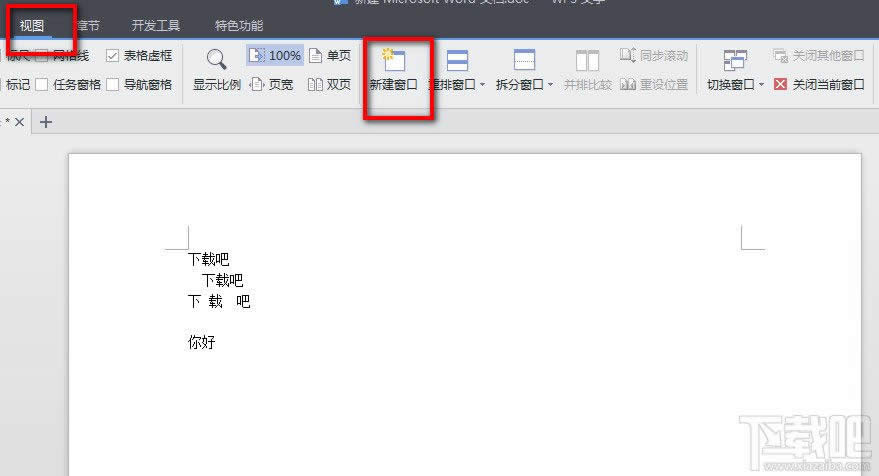Screen dimensions: 879x476
Task: Open the Special Features (特色功能) tab
Action: coord(239,25)
